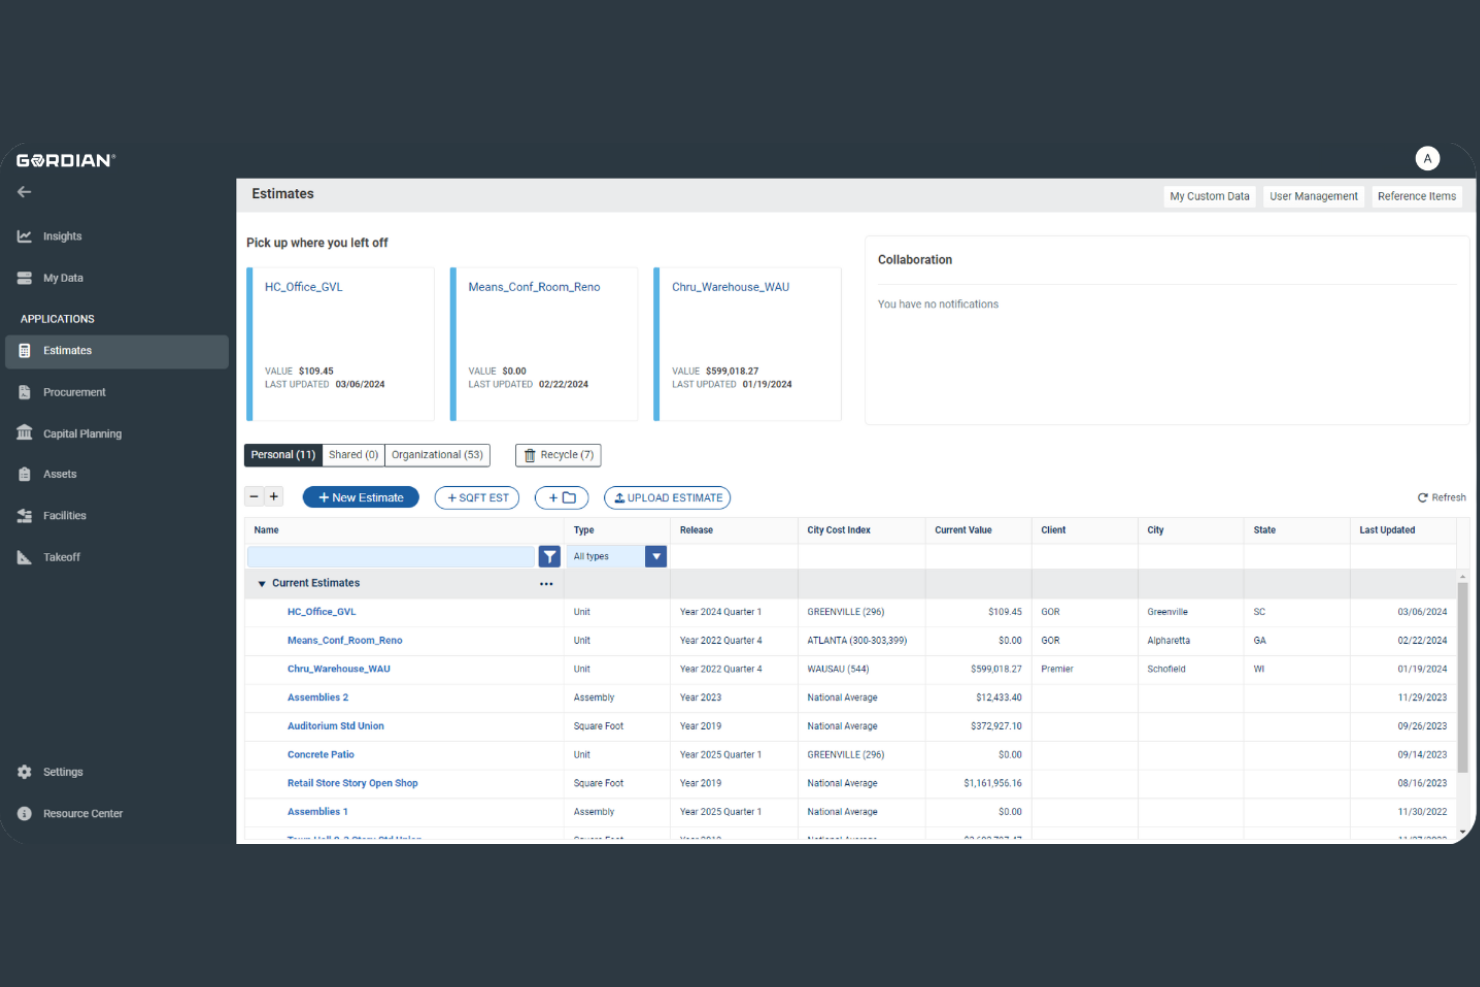The image size is (1480, 987).
Task: Select the Personal estimates filter
Action: pyautogui.click(x=282, y=455)
